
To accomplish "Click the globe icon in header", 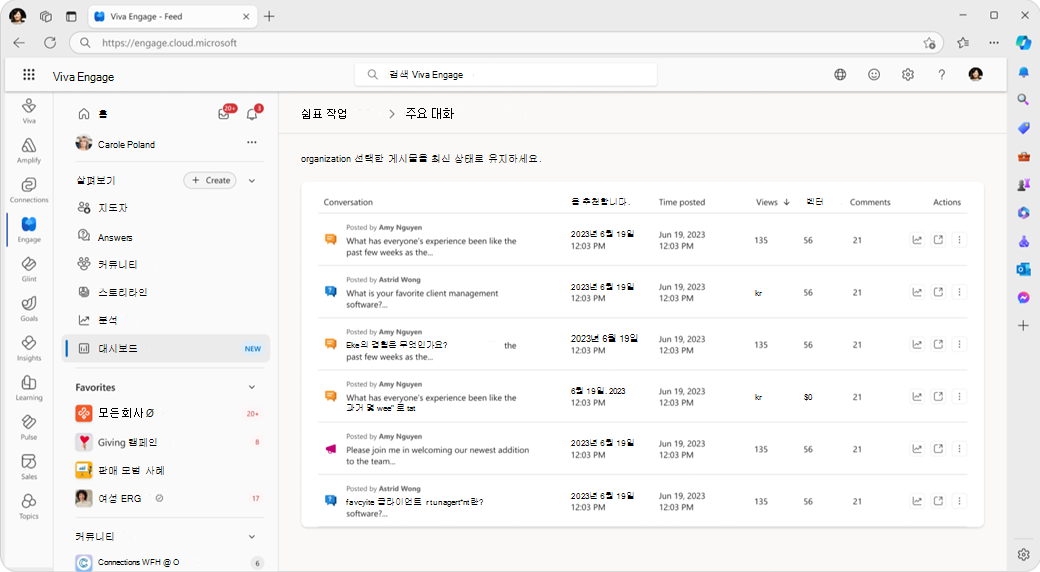I will pos(840,74).
